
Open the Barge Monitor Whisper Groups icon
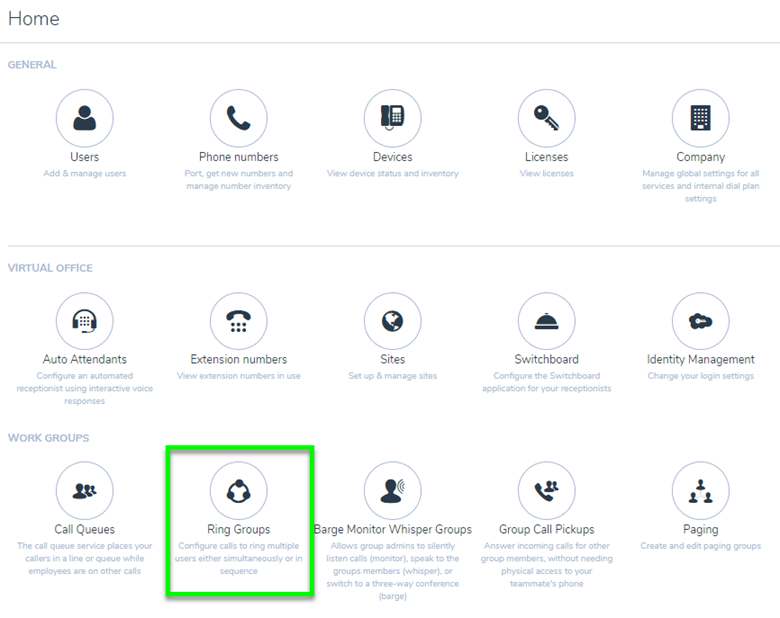(x=392, y=490)
